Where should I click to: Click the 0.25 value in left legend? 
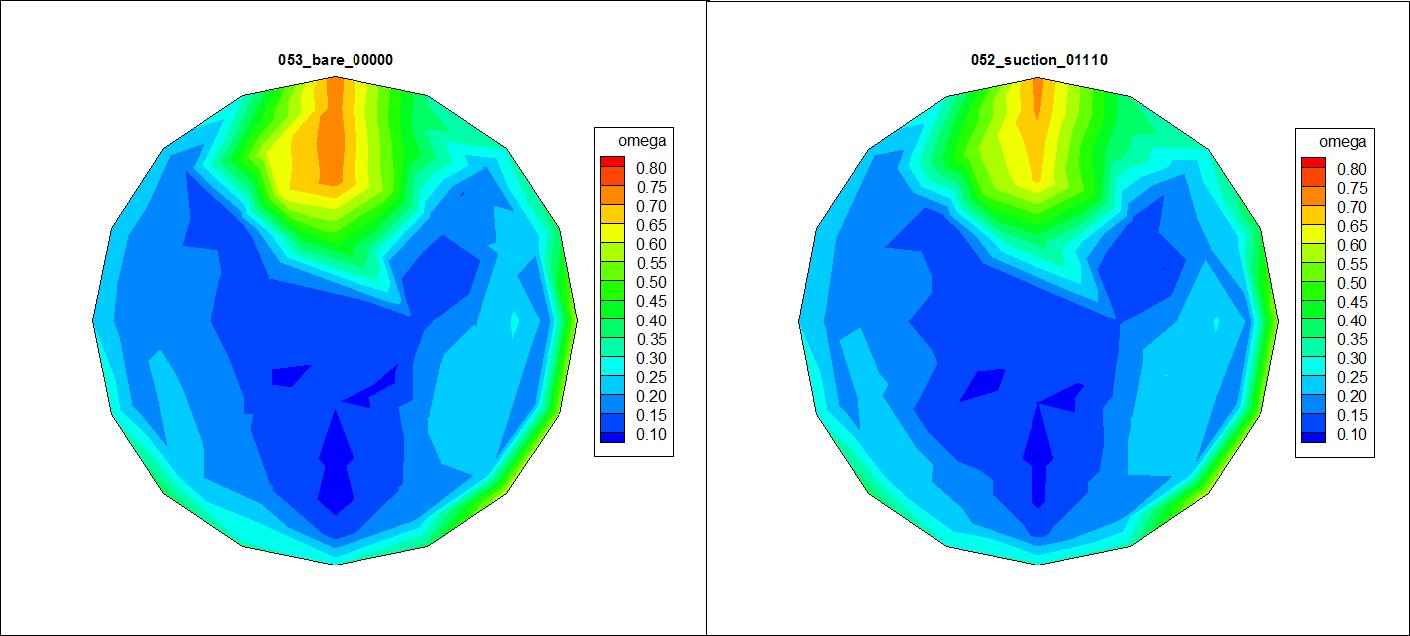pos(652,377)
